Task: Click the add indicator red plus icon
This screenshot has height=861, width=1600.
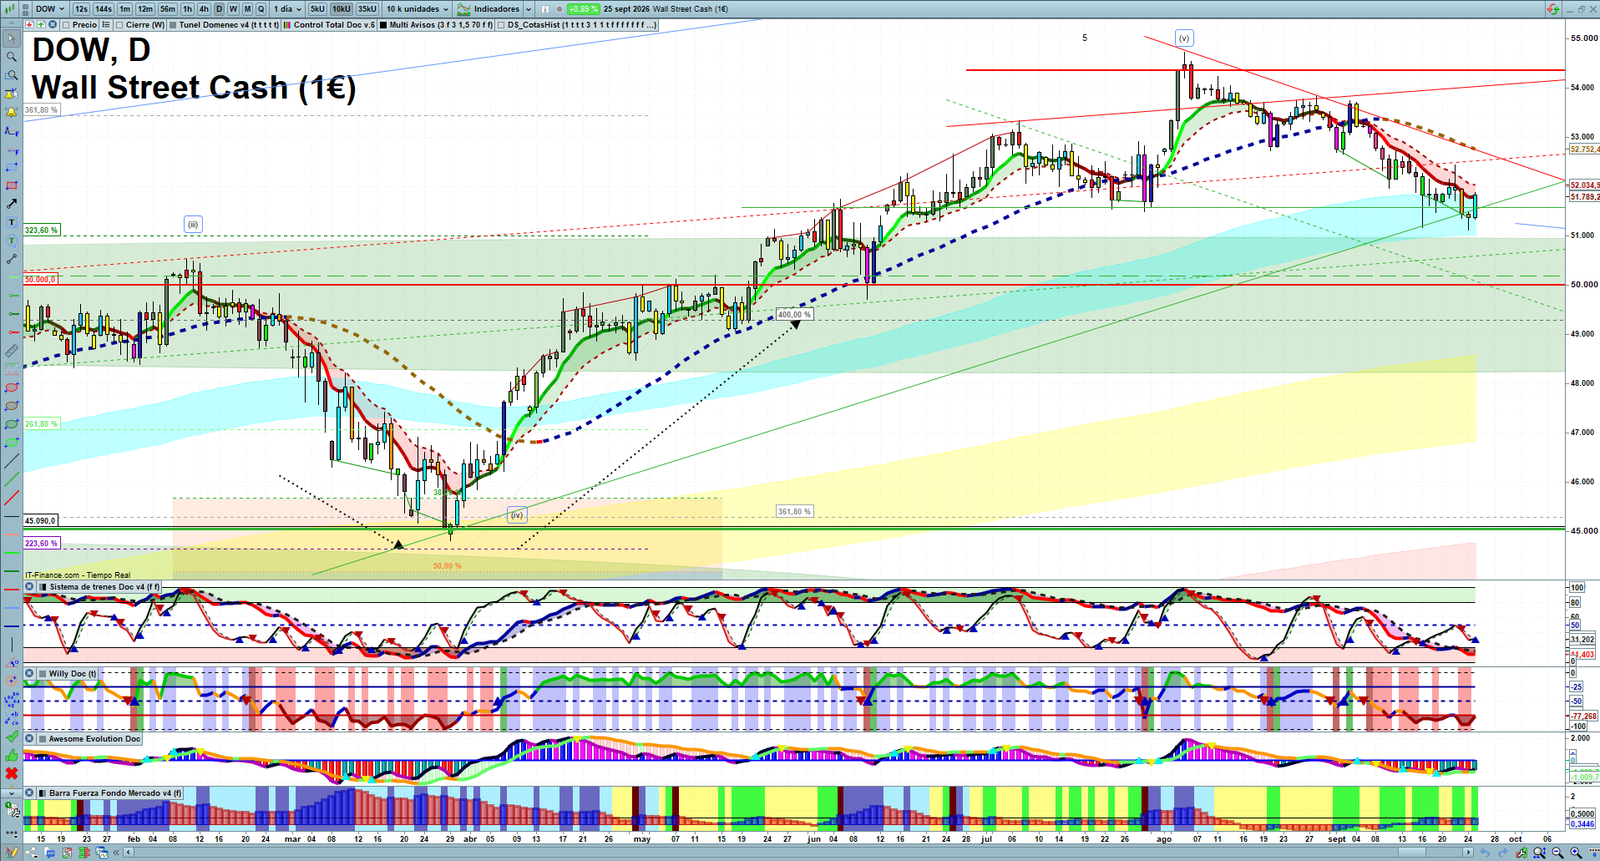Action: tap(29, 25)
